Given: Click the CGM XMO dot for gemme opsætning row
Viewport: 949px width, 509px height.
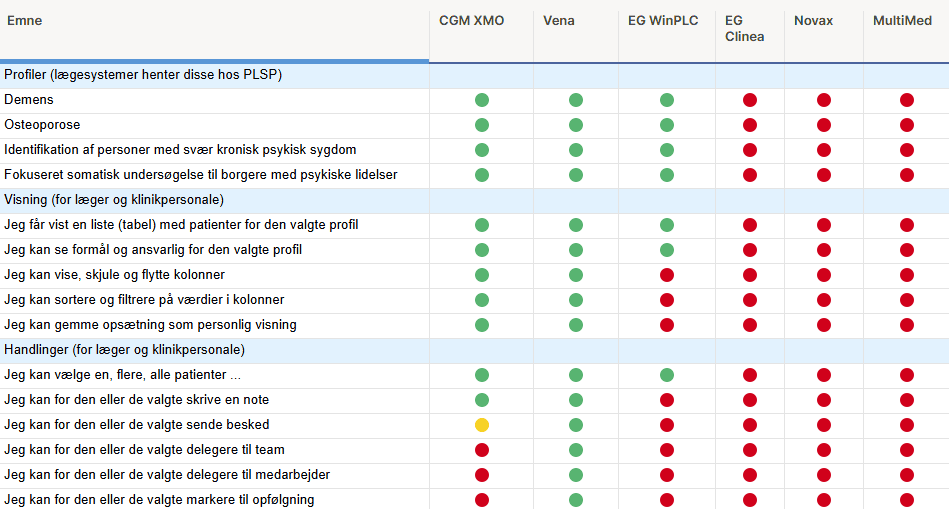Looking at the screenshot, I should [482, 325].
